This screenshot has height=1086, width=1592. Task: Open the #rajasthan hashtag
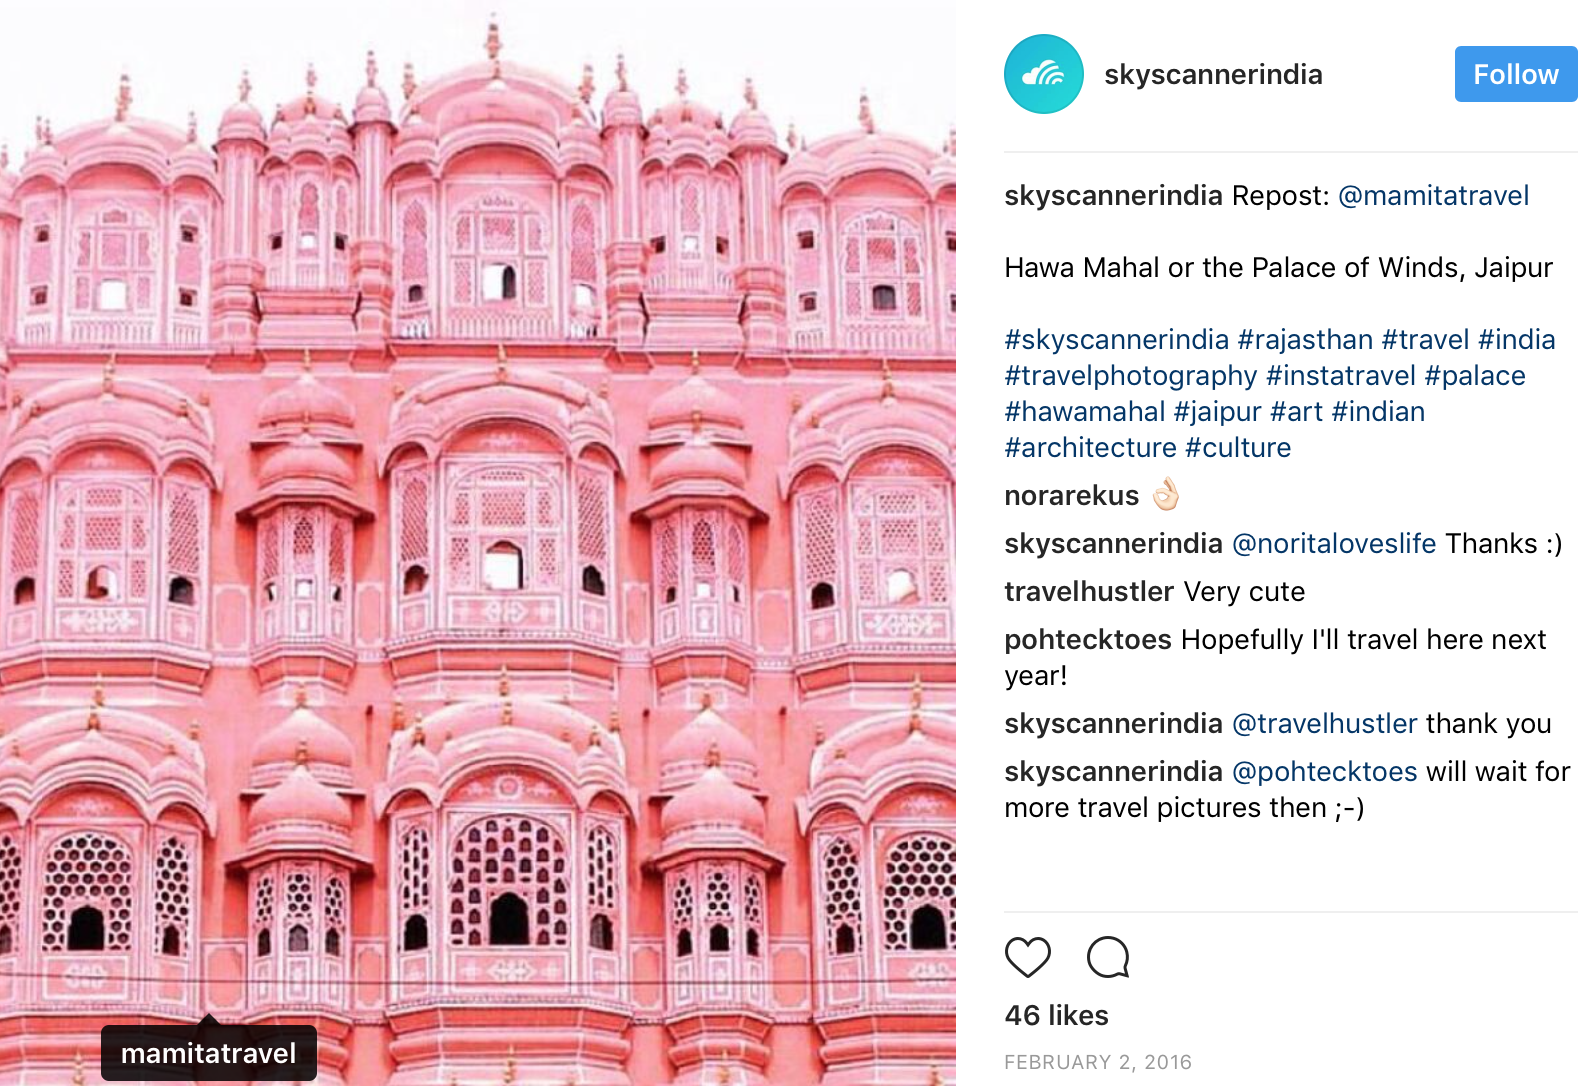(x=1305, y=340)
